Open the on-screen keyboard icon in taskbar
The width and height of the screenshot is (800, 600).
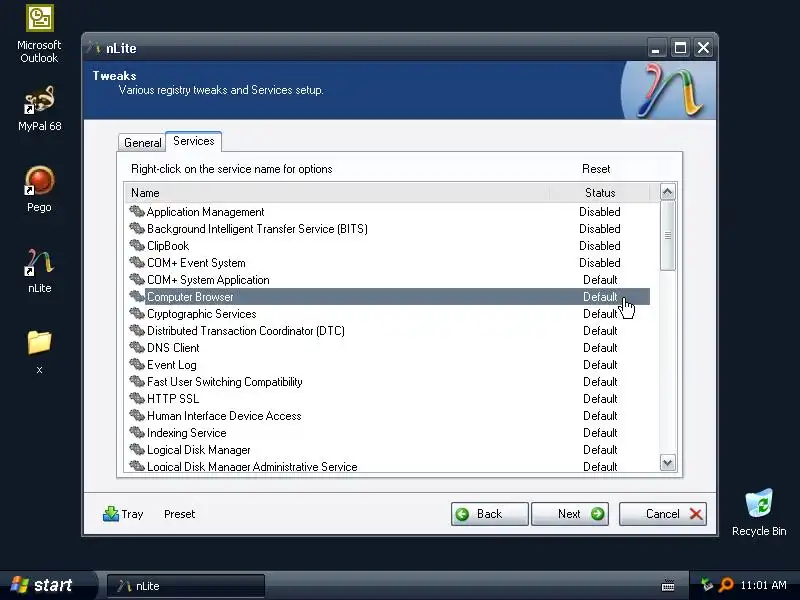[668, 585]
